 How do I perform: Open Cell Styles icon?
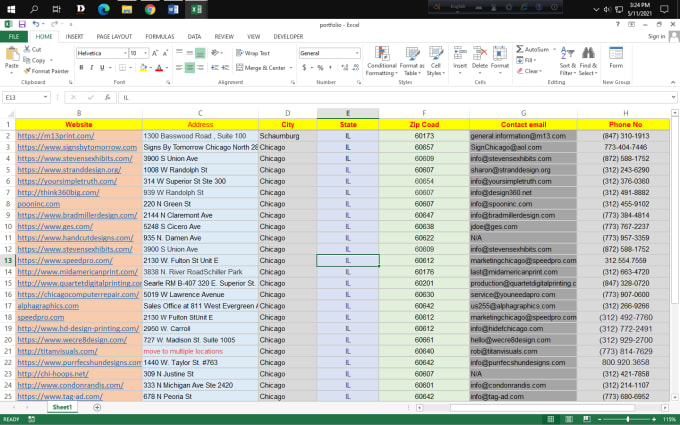tap(435, 54)
